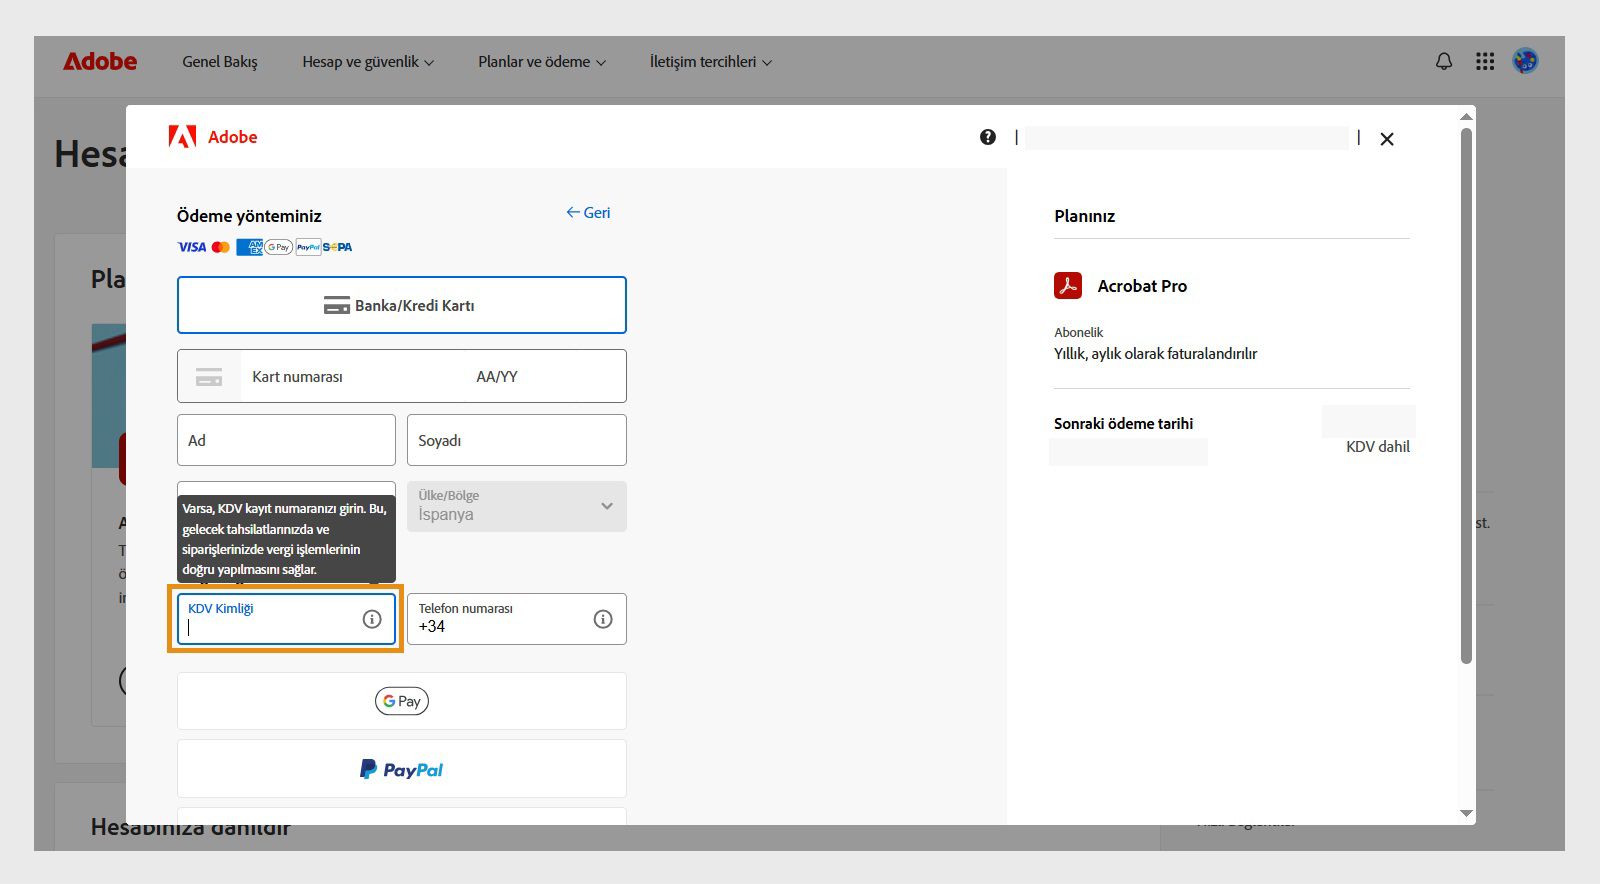This screenshot has height=884, width=1600.
Task: Click the scrollbar up arrow
Action: [x=1466, y=116]
